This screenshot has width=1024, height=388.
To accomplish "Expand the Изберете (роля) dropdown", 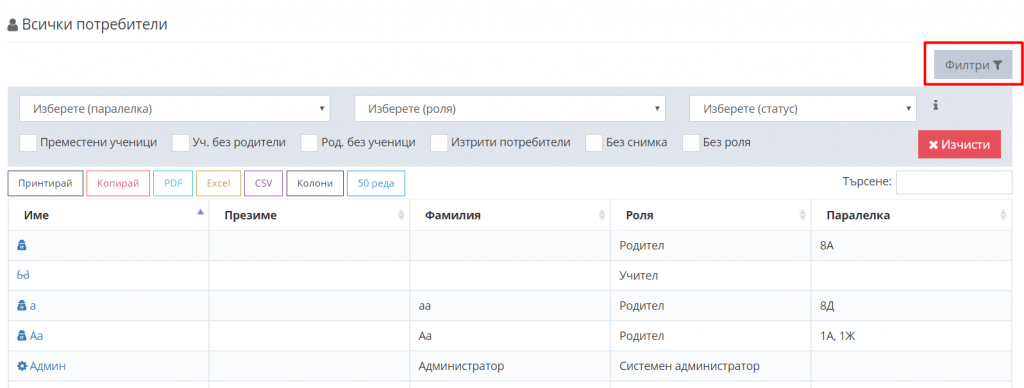I will [509, 109].
